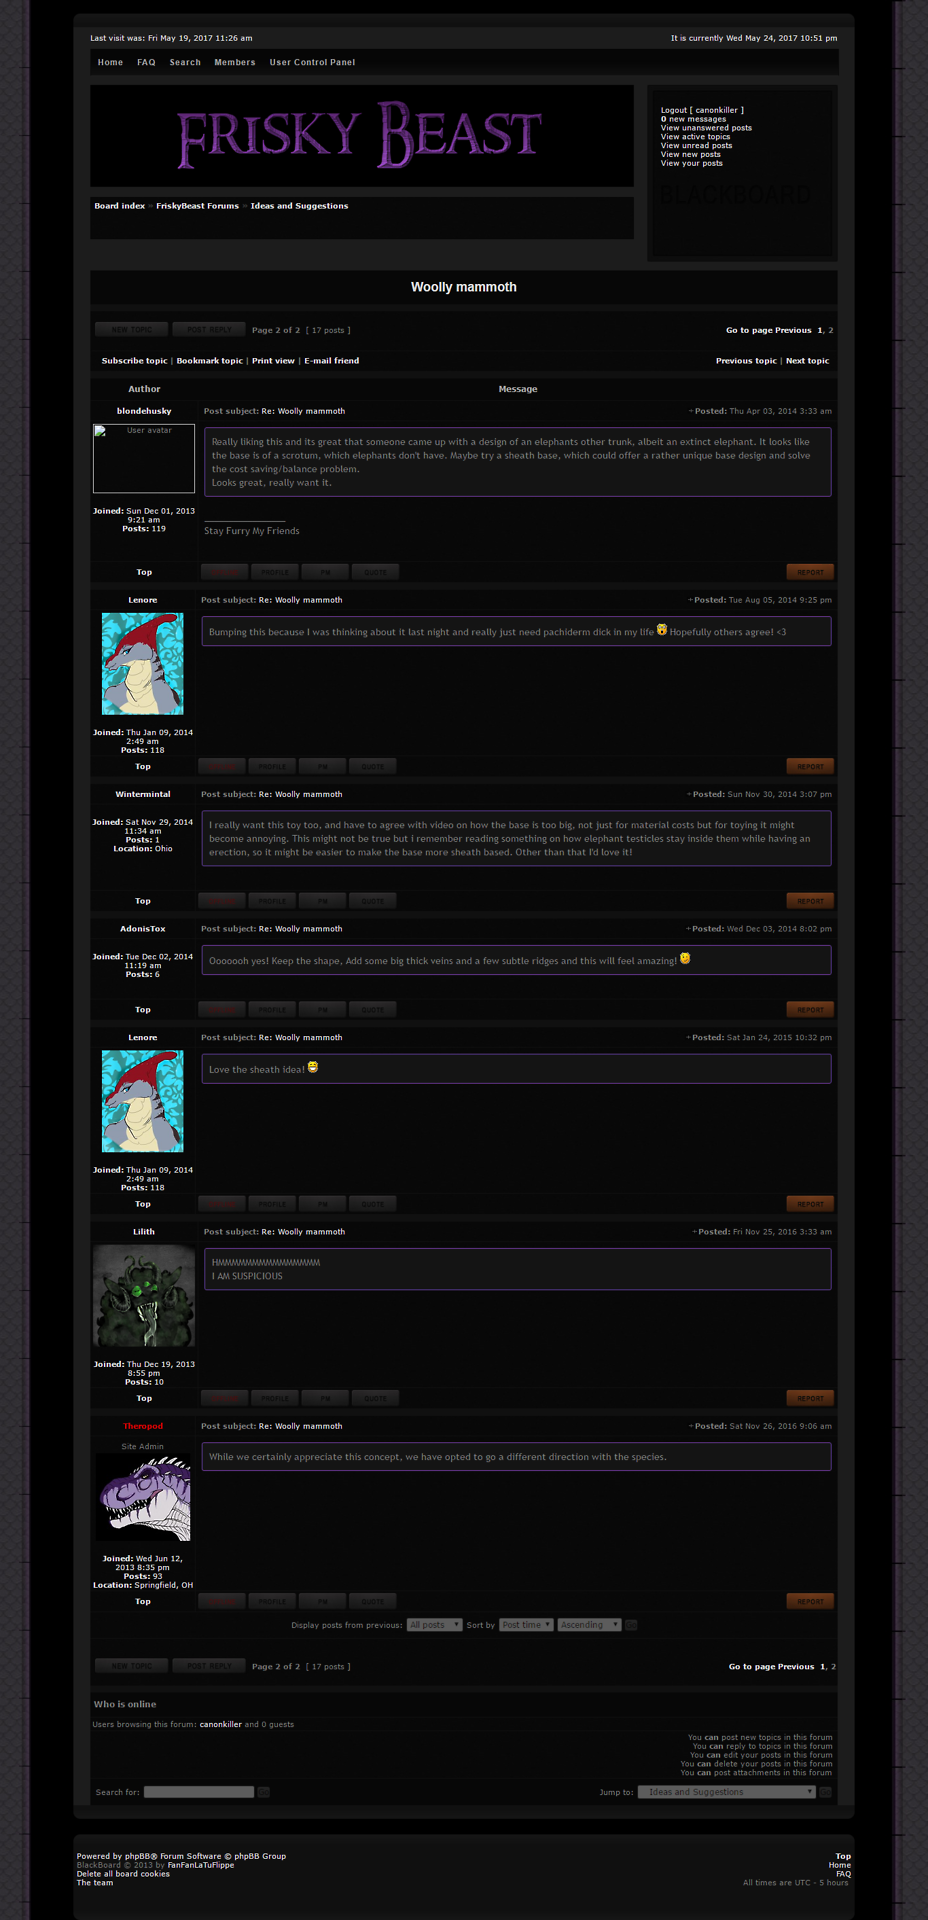Open the 'Jump to' forum dropdown
The image size is (928, 1920).
pos(727,1792)
